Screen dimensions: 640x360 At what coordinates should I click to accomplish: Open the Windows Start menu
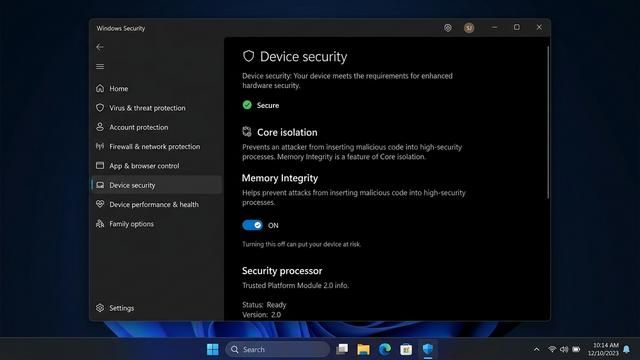[x=212, y=349]
